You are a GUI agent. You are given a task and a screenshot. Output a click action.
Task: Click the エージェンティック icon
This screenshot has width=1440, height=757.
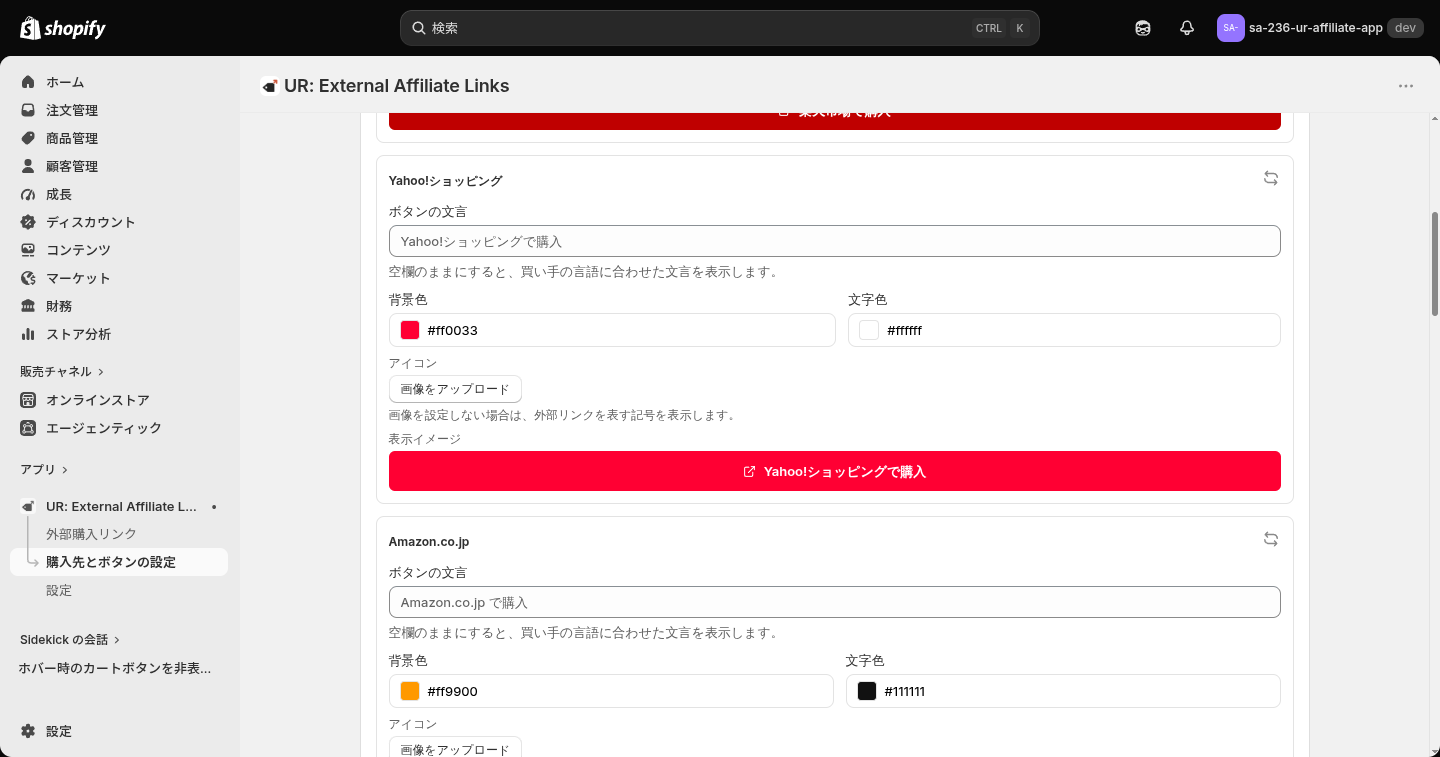(28, 428)
